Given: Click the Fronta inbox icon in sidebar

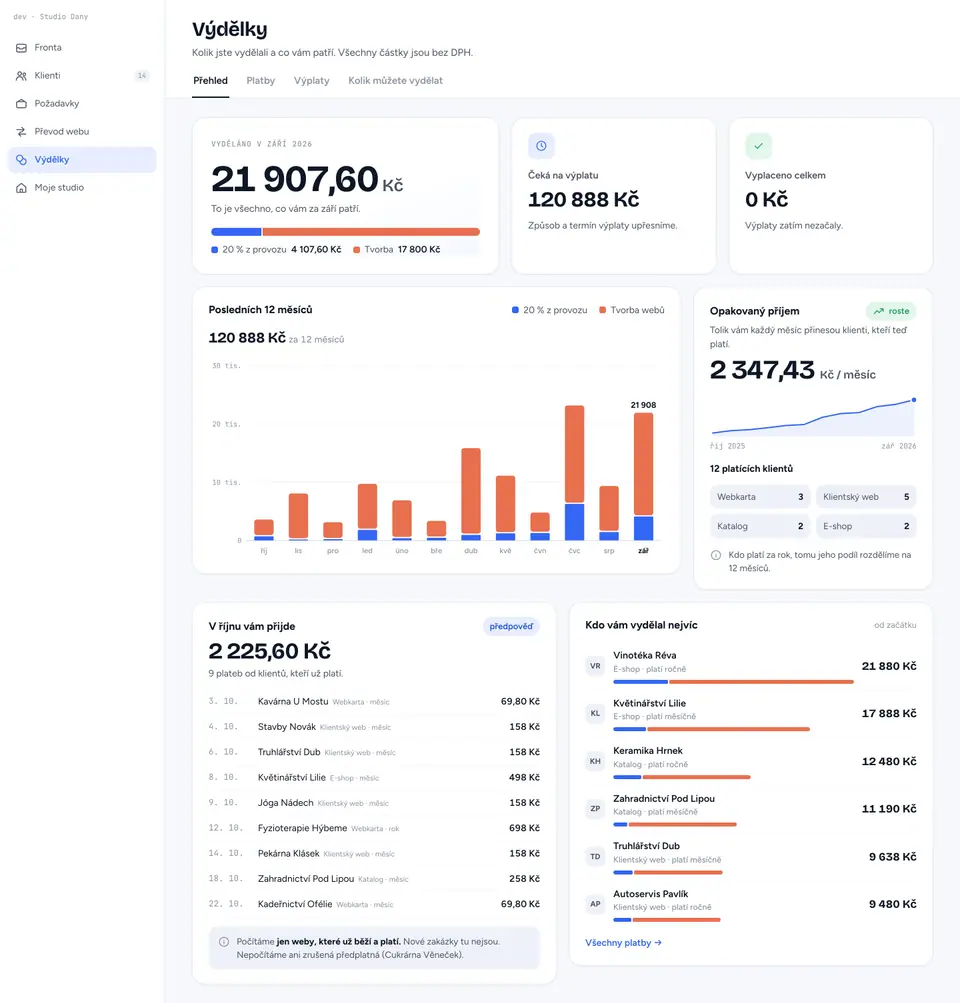Looking at the screenshot, I should coord(21,48).
